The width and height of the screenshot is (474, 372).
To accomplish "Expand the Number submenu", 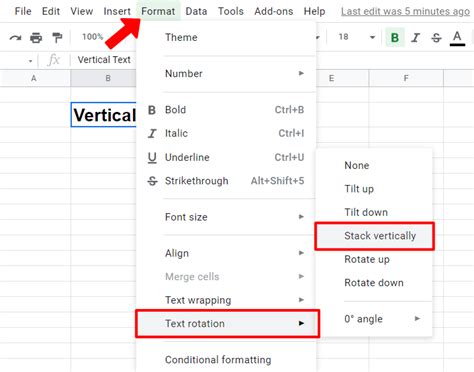I will click(x=226, y=73).
